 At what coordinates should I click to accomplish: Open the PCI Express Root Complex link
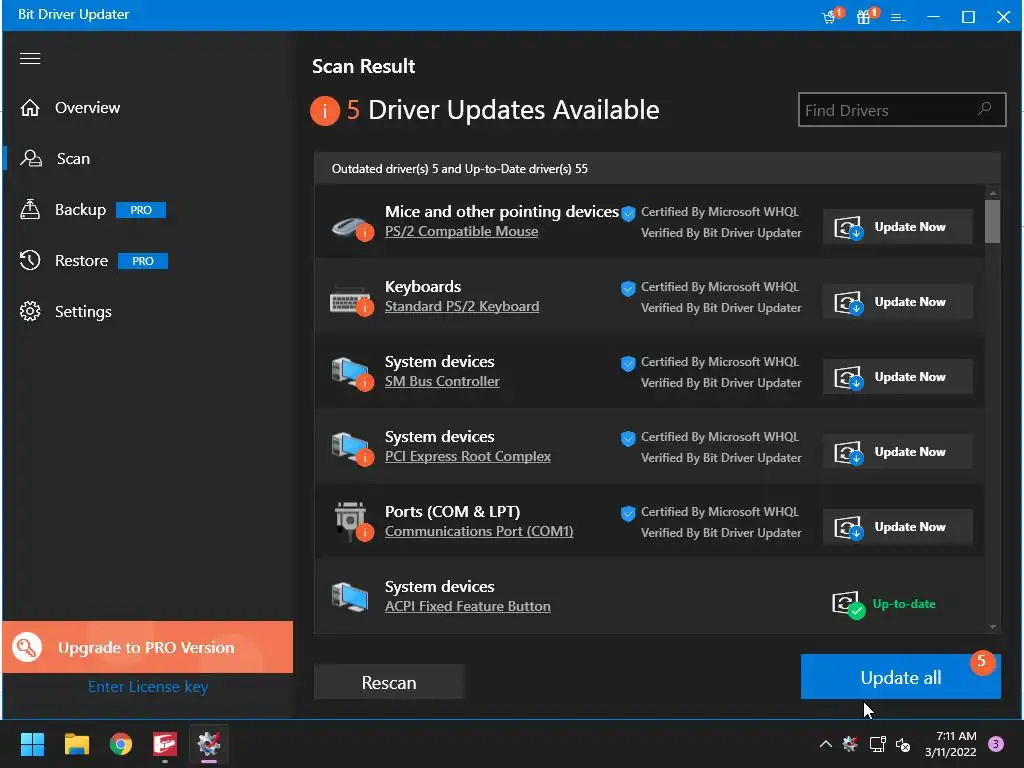click(468, 457)
